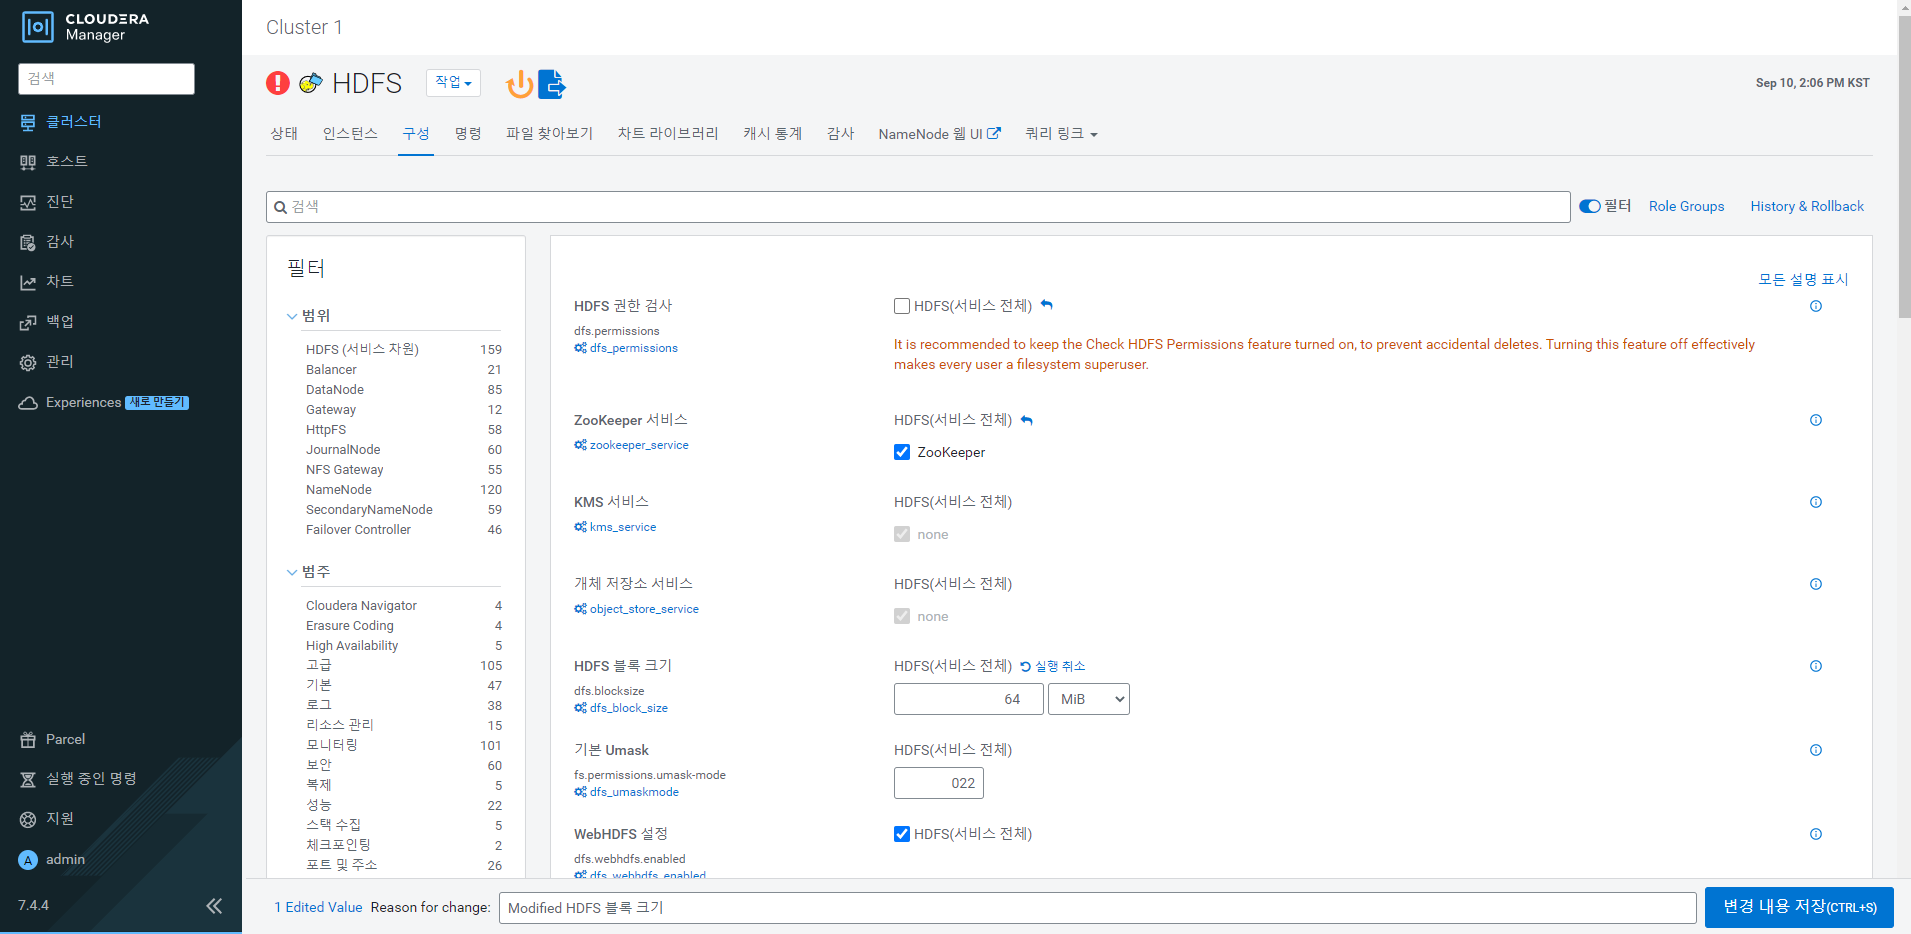
Task: Uncheck the ZooKeeper service checkbox
Action: [x=902, y=452]
